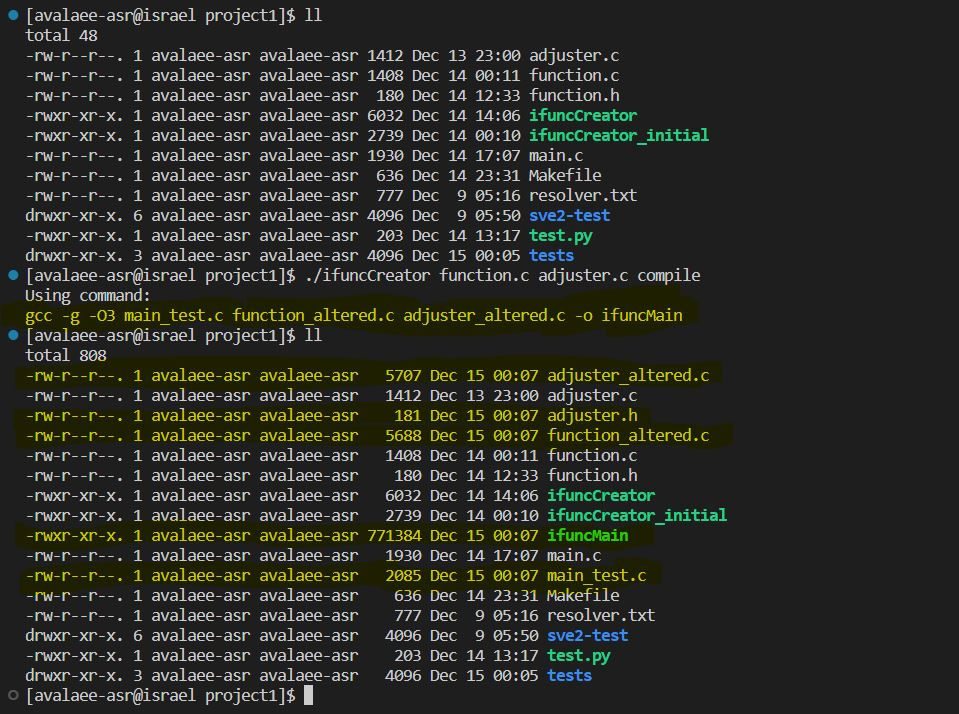Click sve2-test directory in the second listing
Viewport: 959px width, 714px height.
point(587,636)
